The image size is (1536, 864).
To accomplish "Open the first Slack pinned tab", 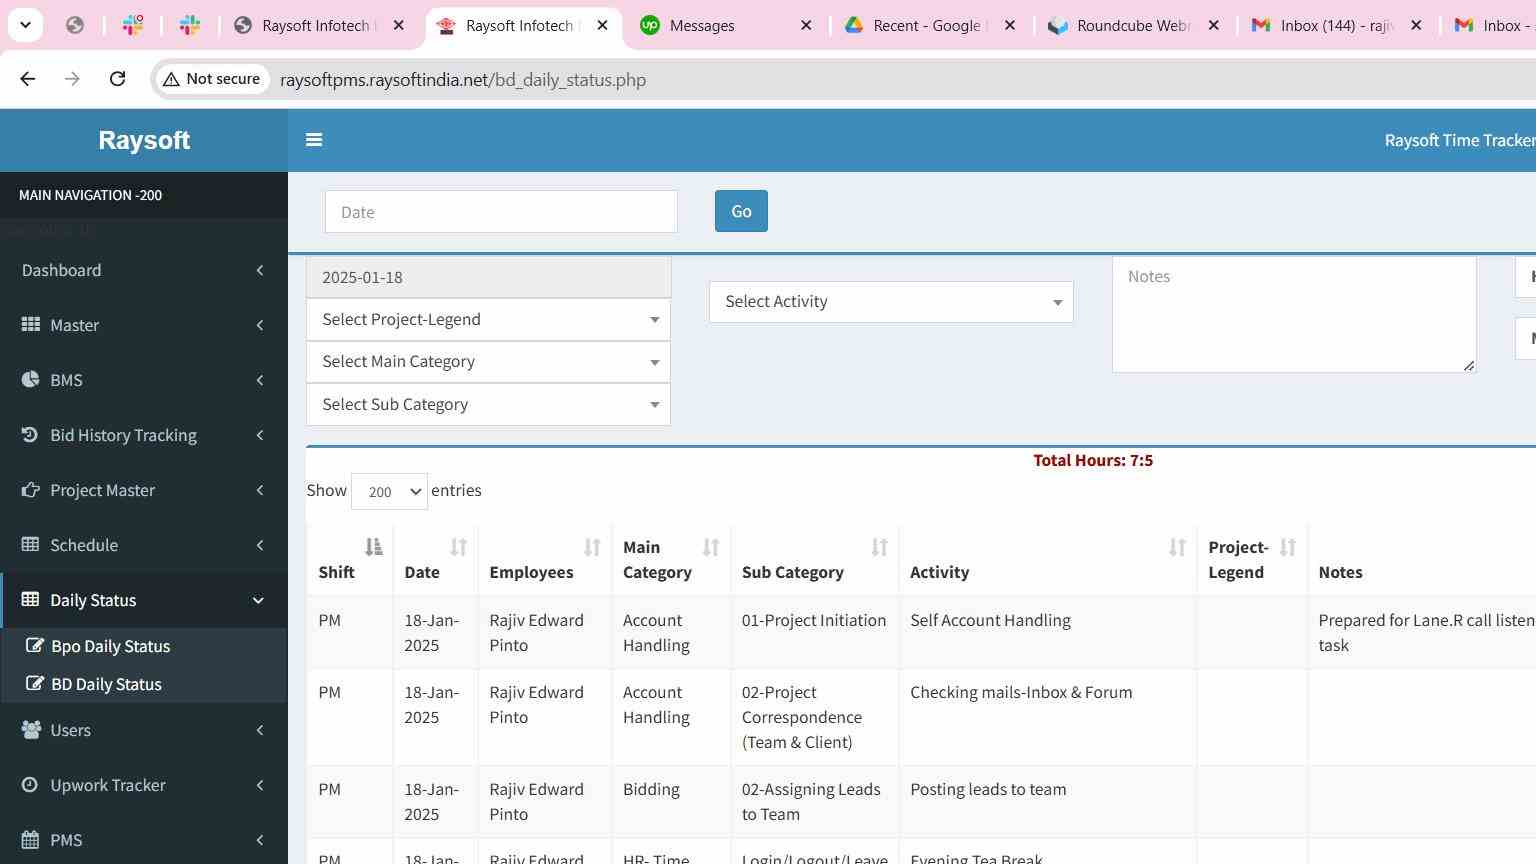I will coord(133,25).
